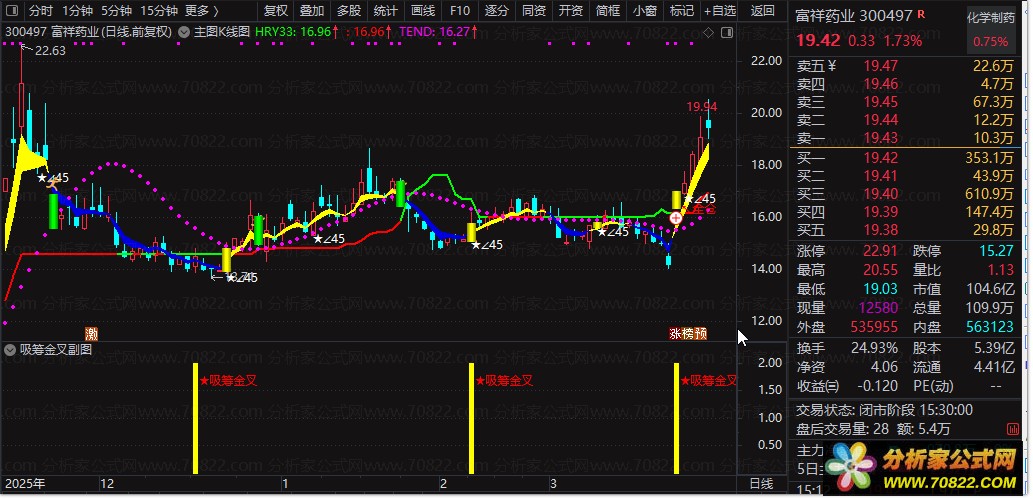Image resolution: width=1033 pixels, height=499 pixels.
Task: Click the 300497 富祥药业(日线.前复权) chart title
Action: (x=89, y=31)
